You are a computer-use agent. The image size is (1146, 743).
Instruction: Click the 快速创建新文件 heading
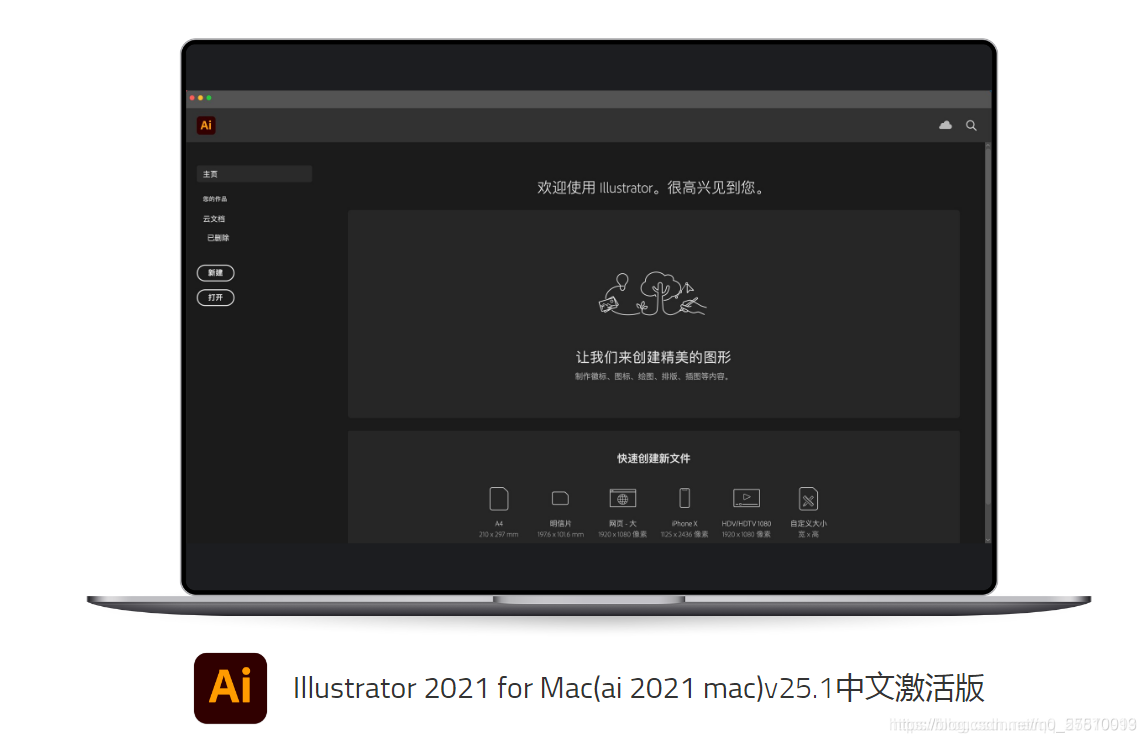(x=653, y=458)
